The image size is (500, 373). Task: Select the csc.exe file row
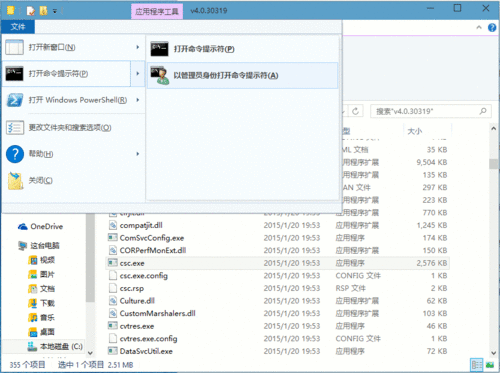point(277,263)
